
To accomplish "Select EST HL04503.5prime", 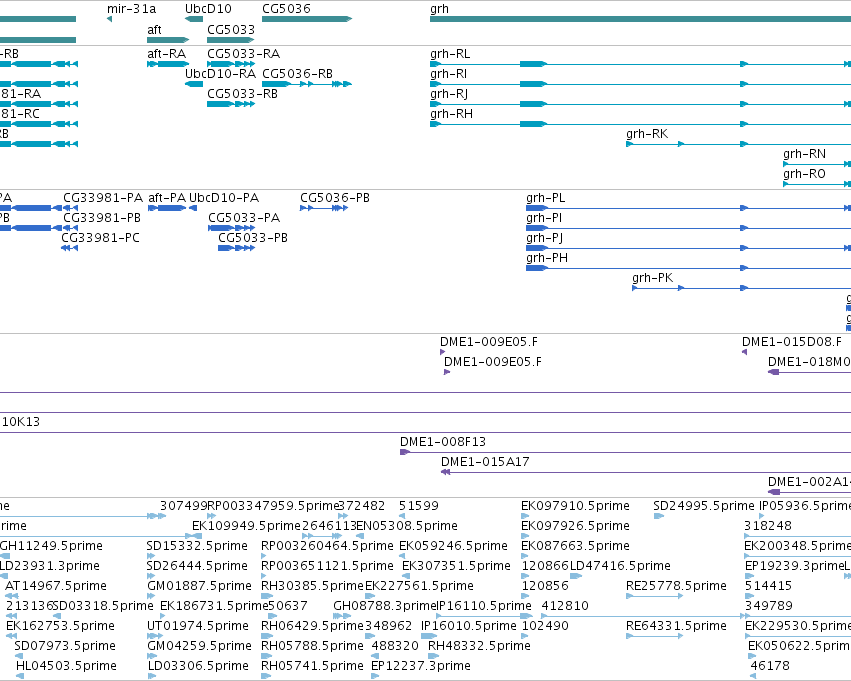I will click(66, 667).
